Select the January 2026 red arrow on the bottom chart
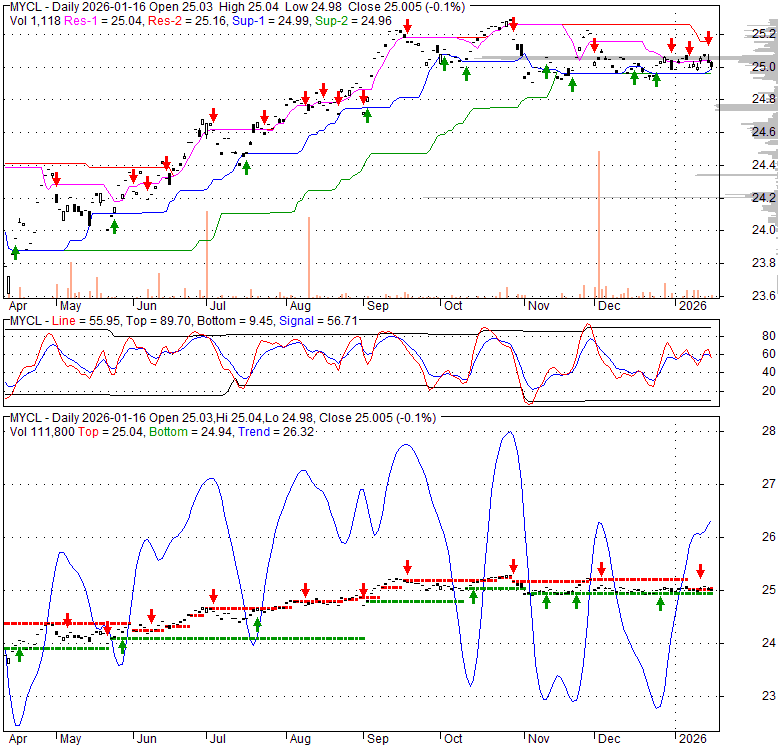780x745 pixels. coord(700,571)
